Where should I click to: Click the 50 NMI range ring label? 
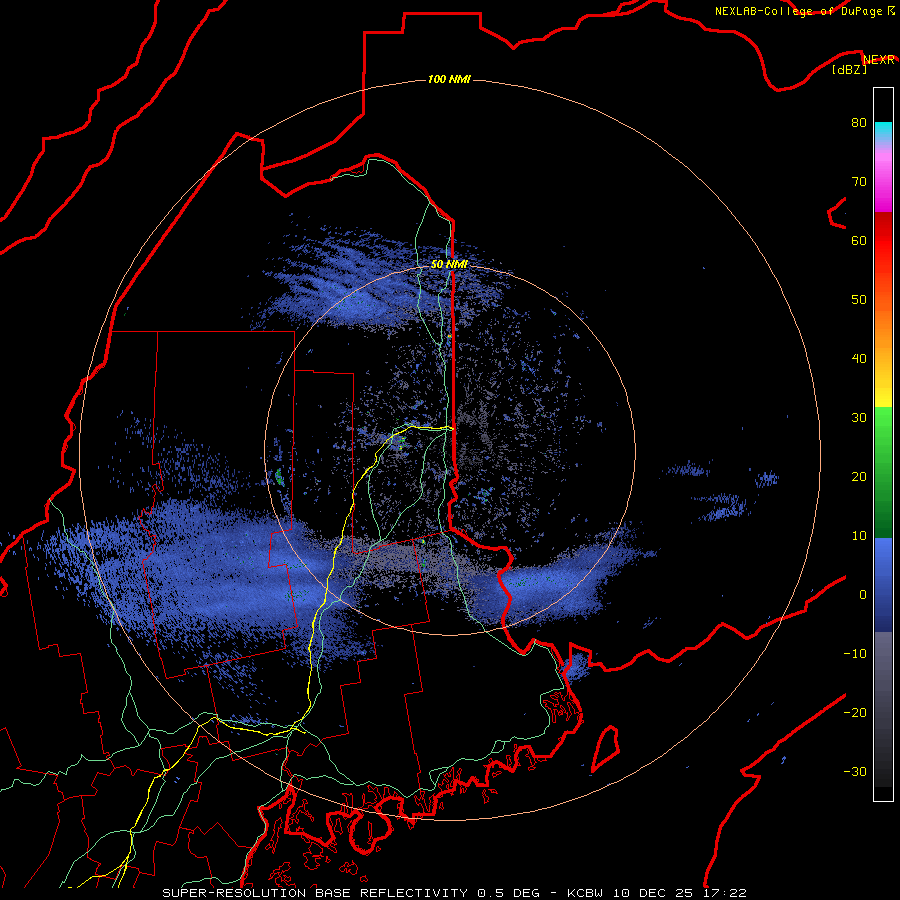pyautogui.click(x=449, y=264)
